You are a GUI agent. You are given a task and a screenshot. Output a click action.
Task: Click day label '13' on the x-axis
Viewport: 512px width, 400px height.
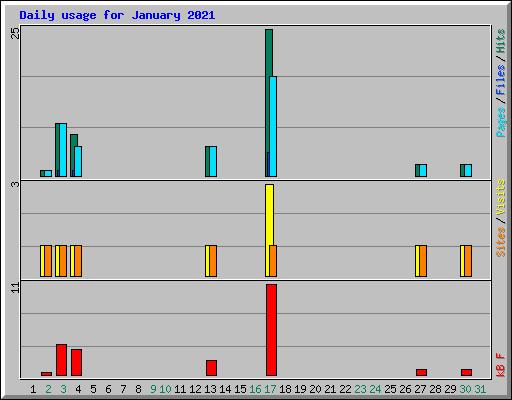click(x=210, y=389)
